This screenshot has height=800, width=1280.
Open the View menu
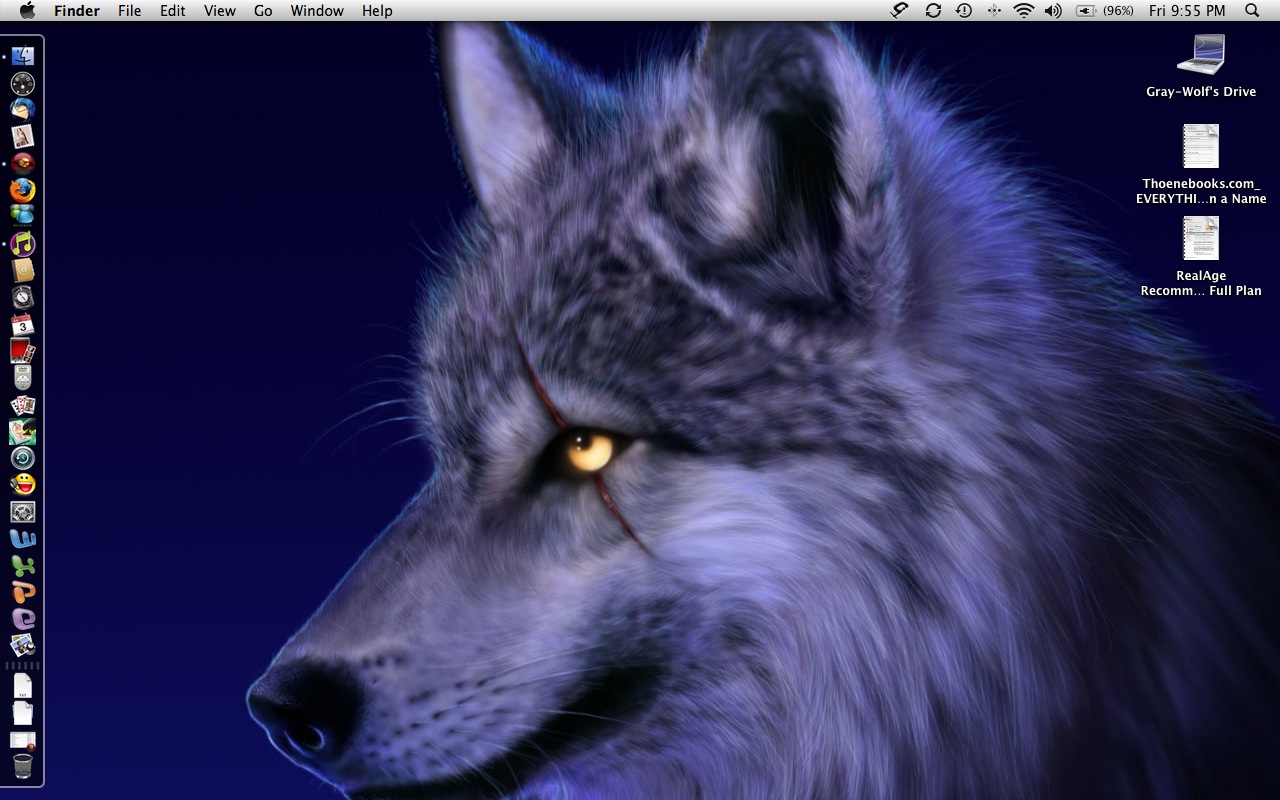click(219, 11)
